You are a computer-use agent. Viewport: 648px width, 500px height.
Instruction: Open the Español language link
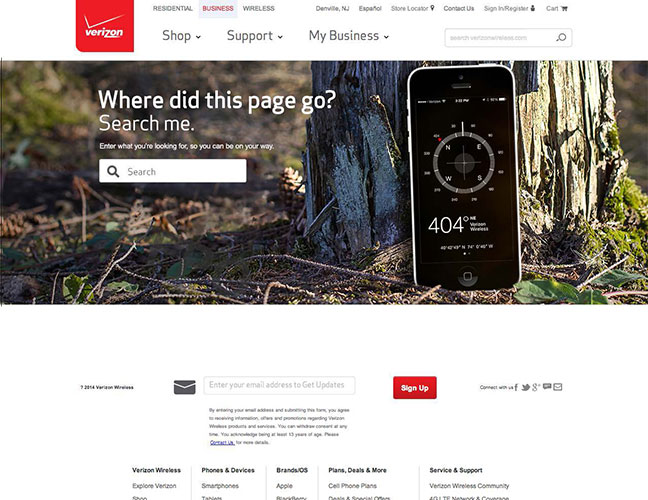coord(370,8)
